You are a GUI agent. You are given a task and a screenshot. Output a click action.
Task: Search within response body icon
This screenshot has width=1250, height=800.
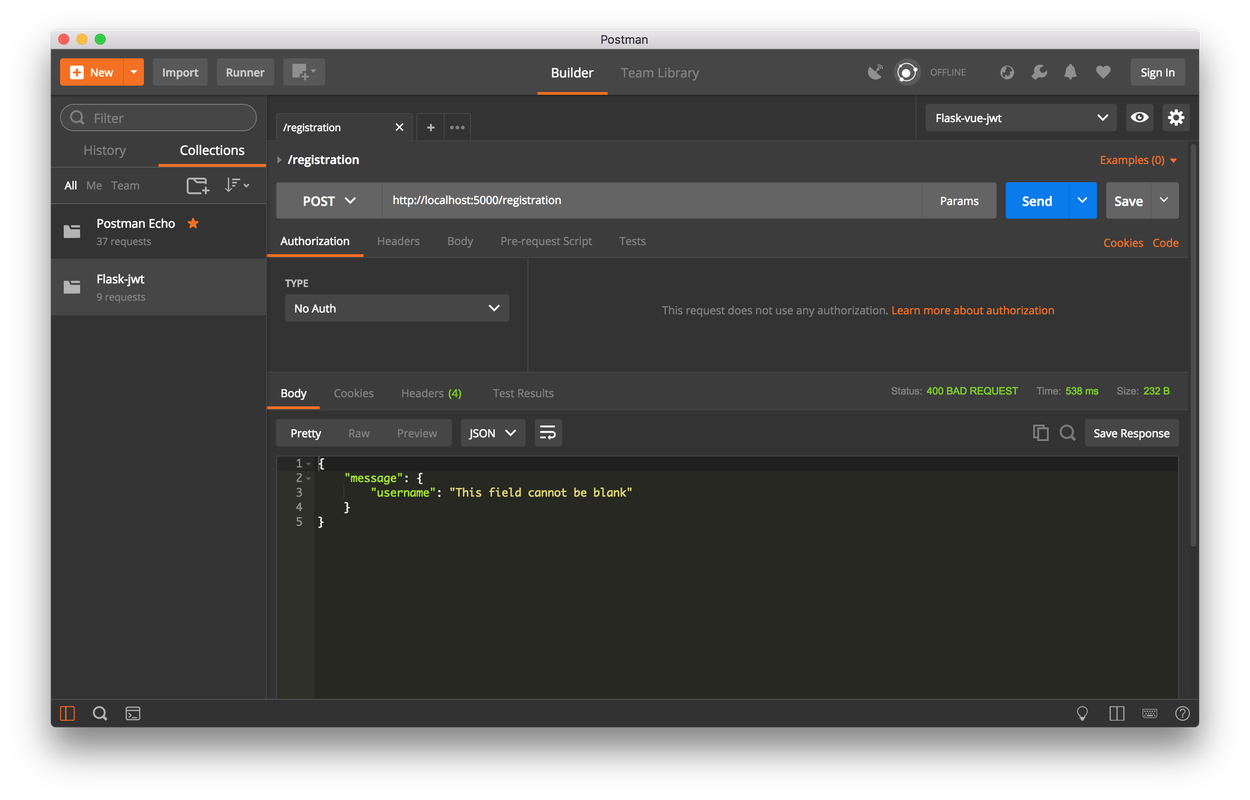pos(1068,433)
